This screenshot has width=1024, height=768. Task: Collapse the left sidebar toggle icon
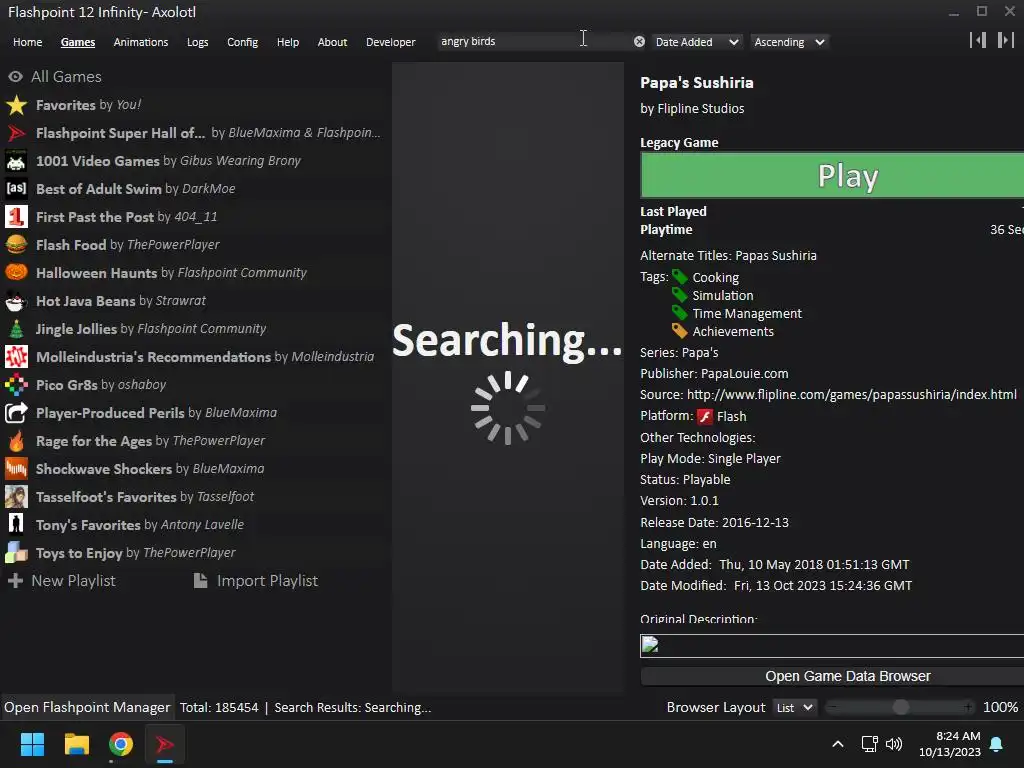point(978,40)
